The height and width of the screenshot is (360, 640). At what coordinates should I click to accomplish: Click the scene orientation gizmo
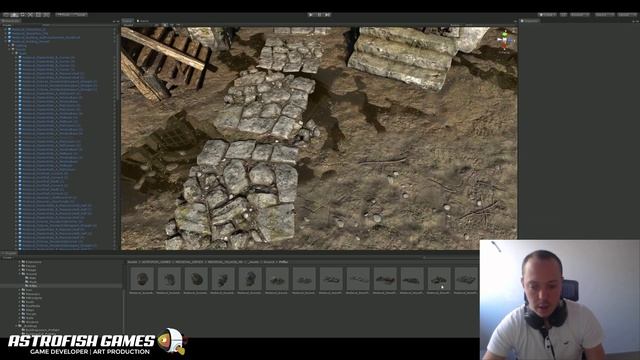[x=504, y=41]
